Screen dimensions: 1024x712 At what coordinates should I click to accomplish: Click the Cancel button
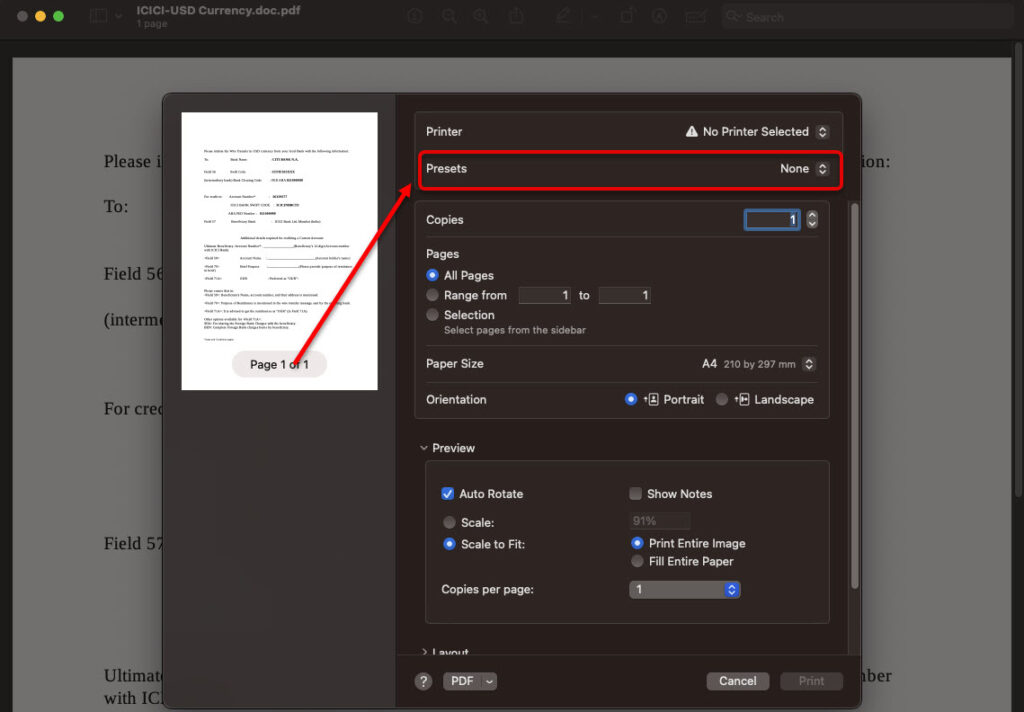(737, 681)
